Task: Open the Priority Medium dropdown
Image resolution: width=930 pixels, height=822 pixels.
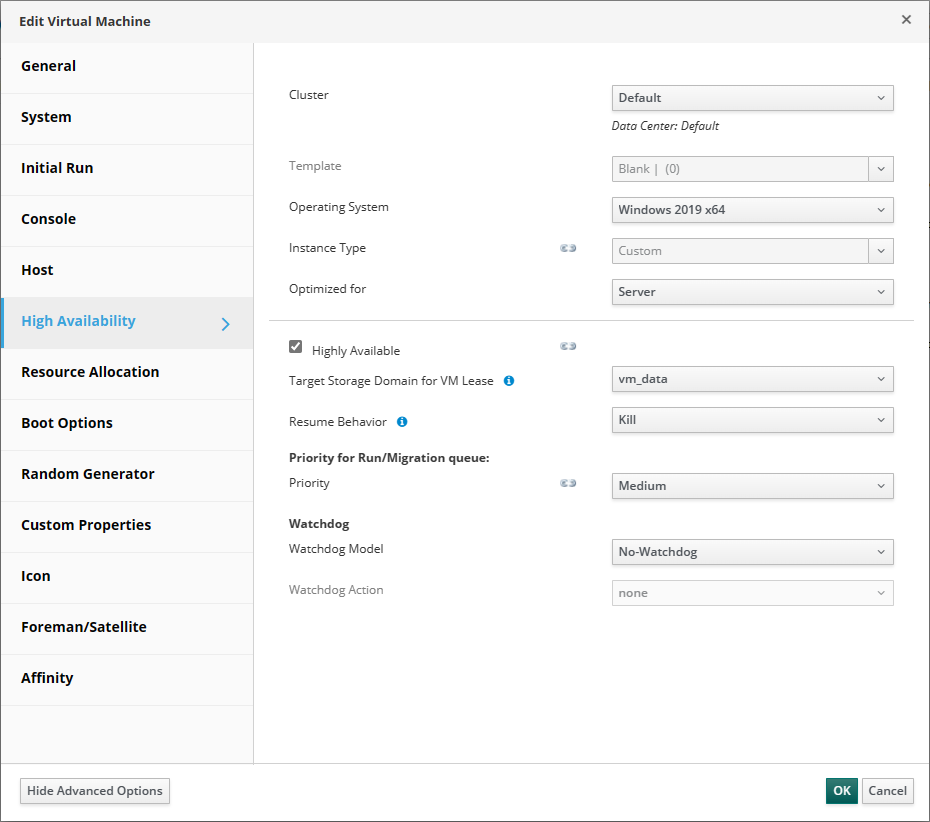Action: [x=752, y=486]
